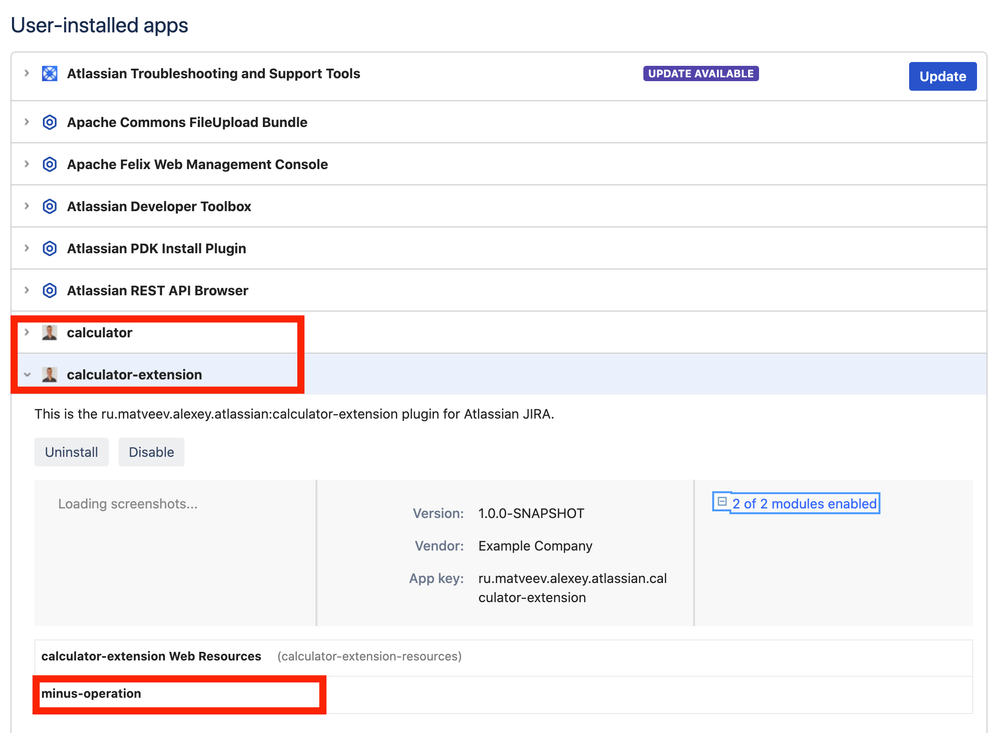Click the Apache Commons FileUpload Bundle icon

pyautogui.click(x=50, y=122)
